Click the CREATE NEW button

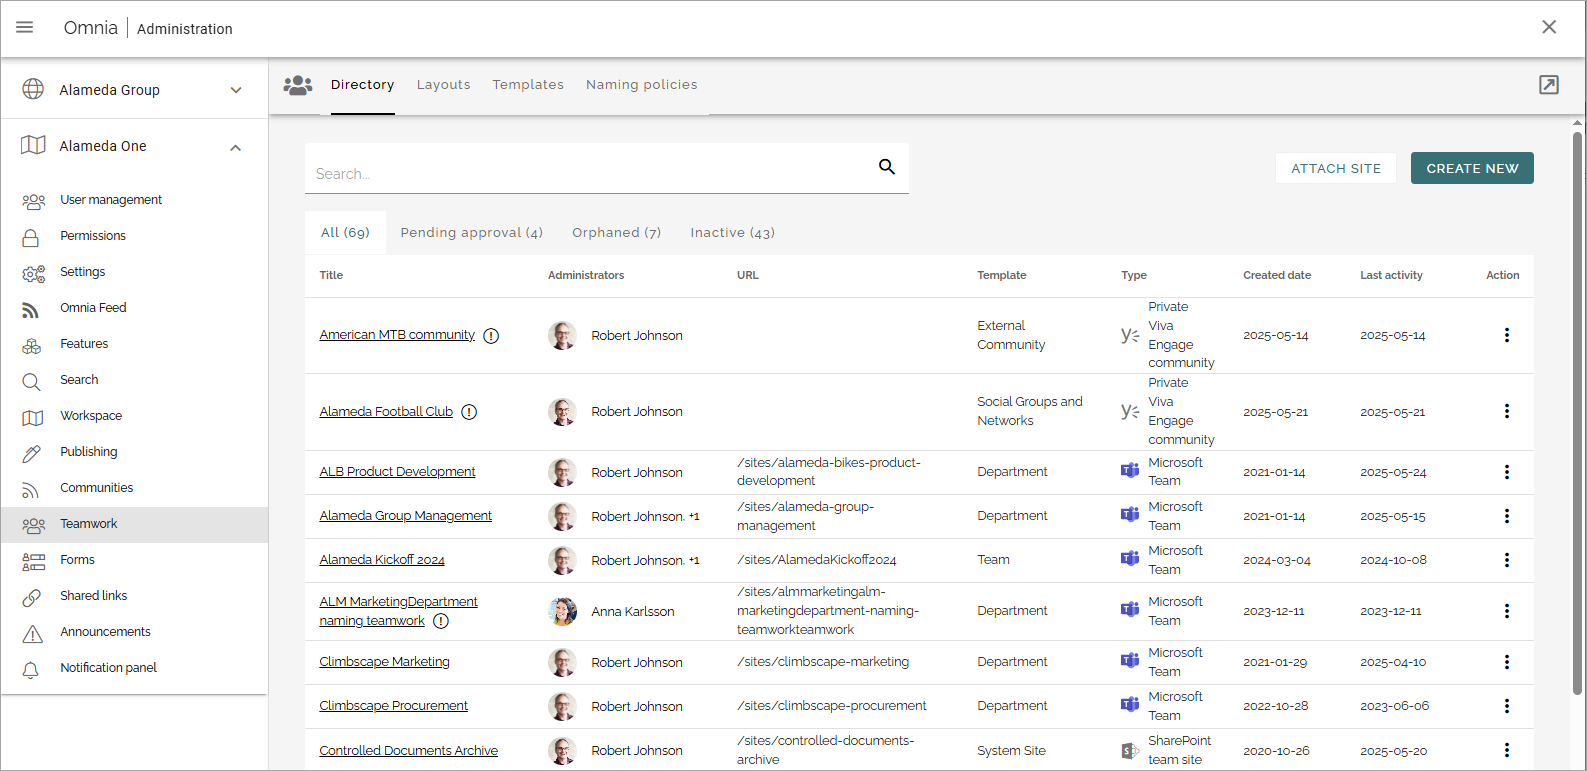coord(1472,168)
